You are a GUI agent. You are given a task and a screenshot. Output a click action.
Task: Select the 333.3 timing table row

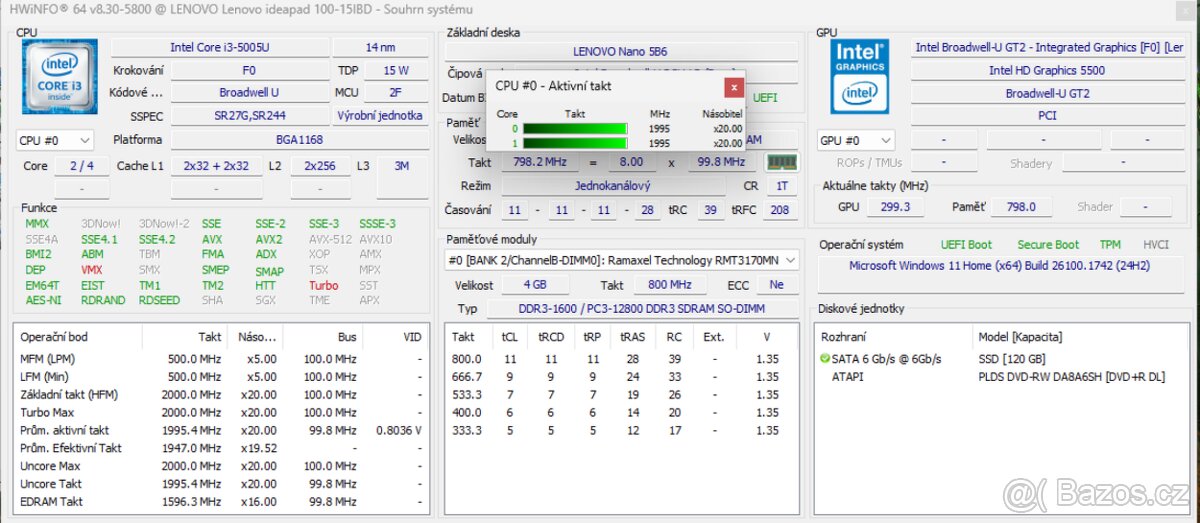[x=622, y=430]
